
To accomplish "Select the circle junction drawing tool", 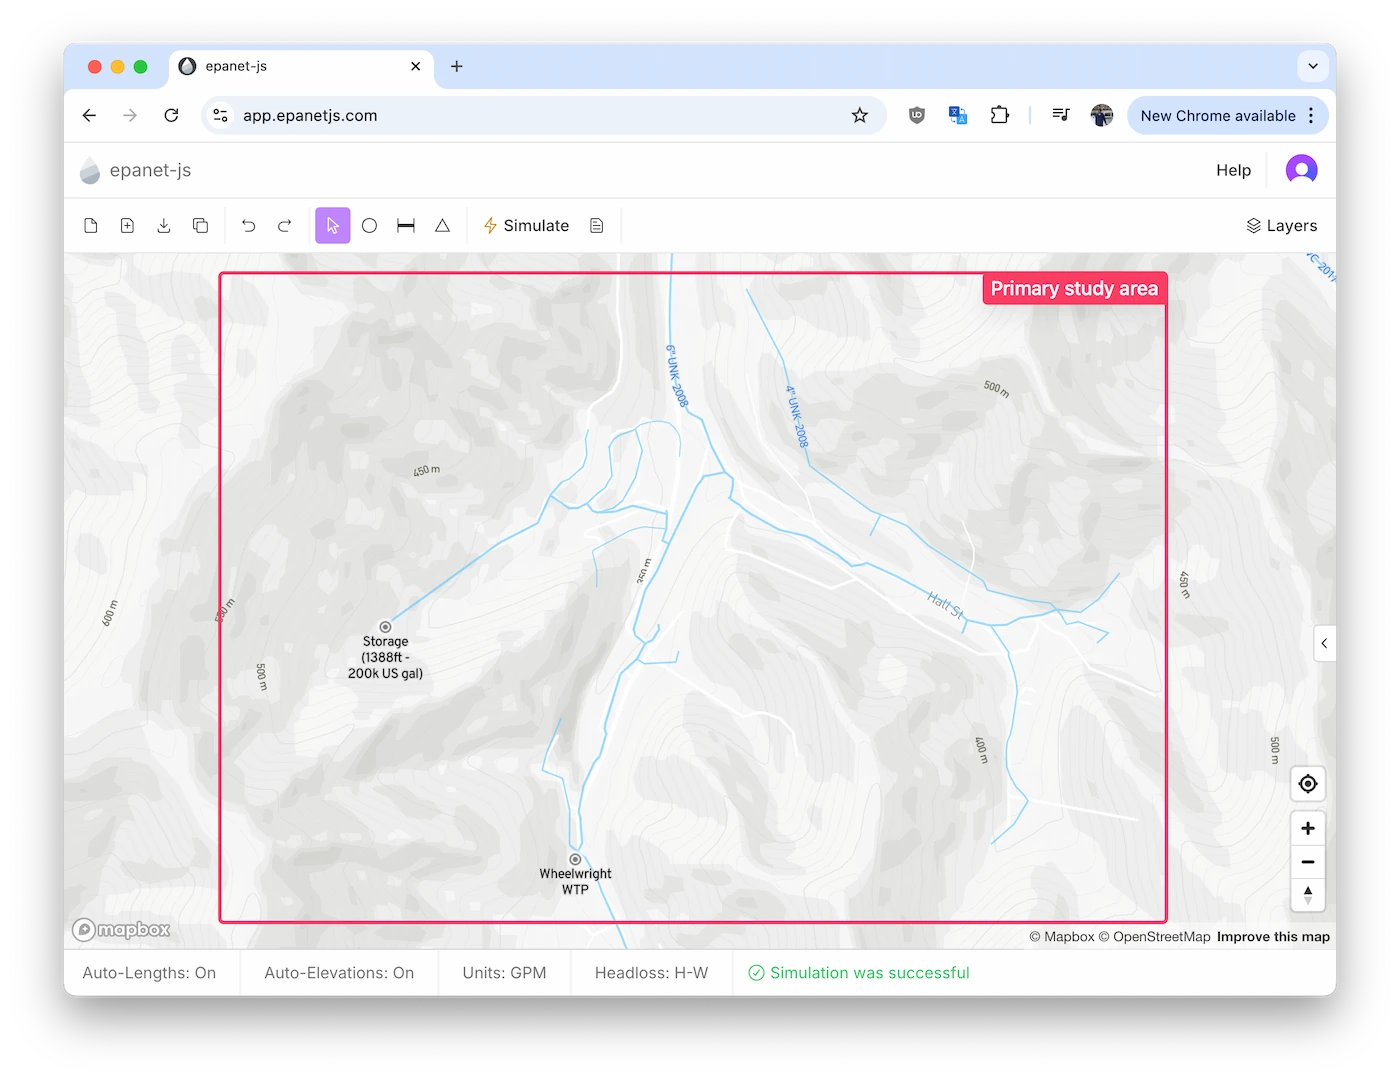I will click(369, 226).
